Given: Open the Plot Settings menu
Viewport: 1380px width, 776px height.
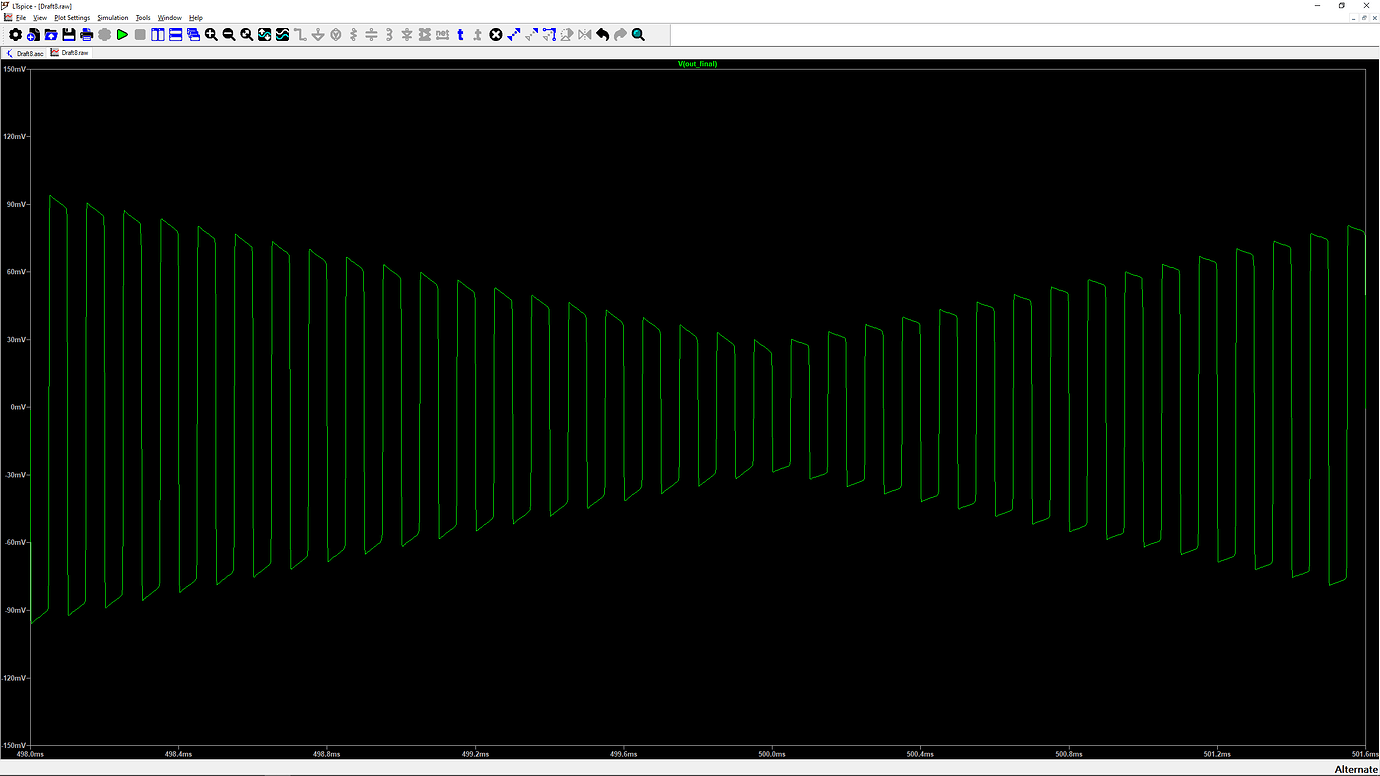Looking at the screenshot, I should click(x=71, y=17).
